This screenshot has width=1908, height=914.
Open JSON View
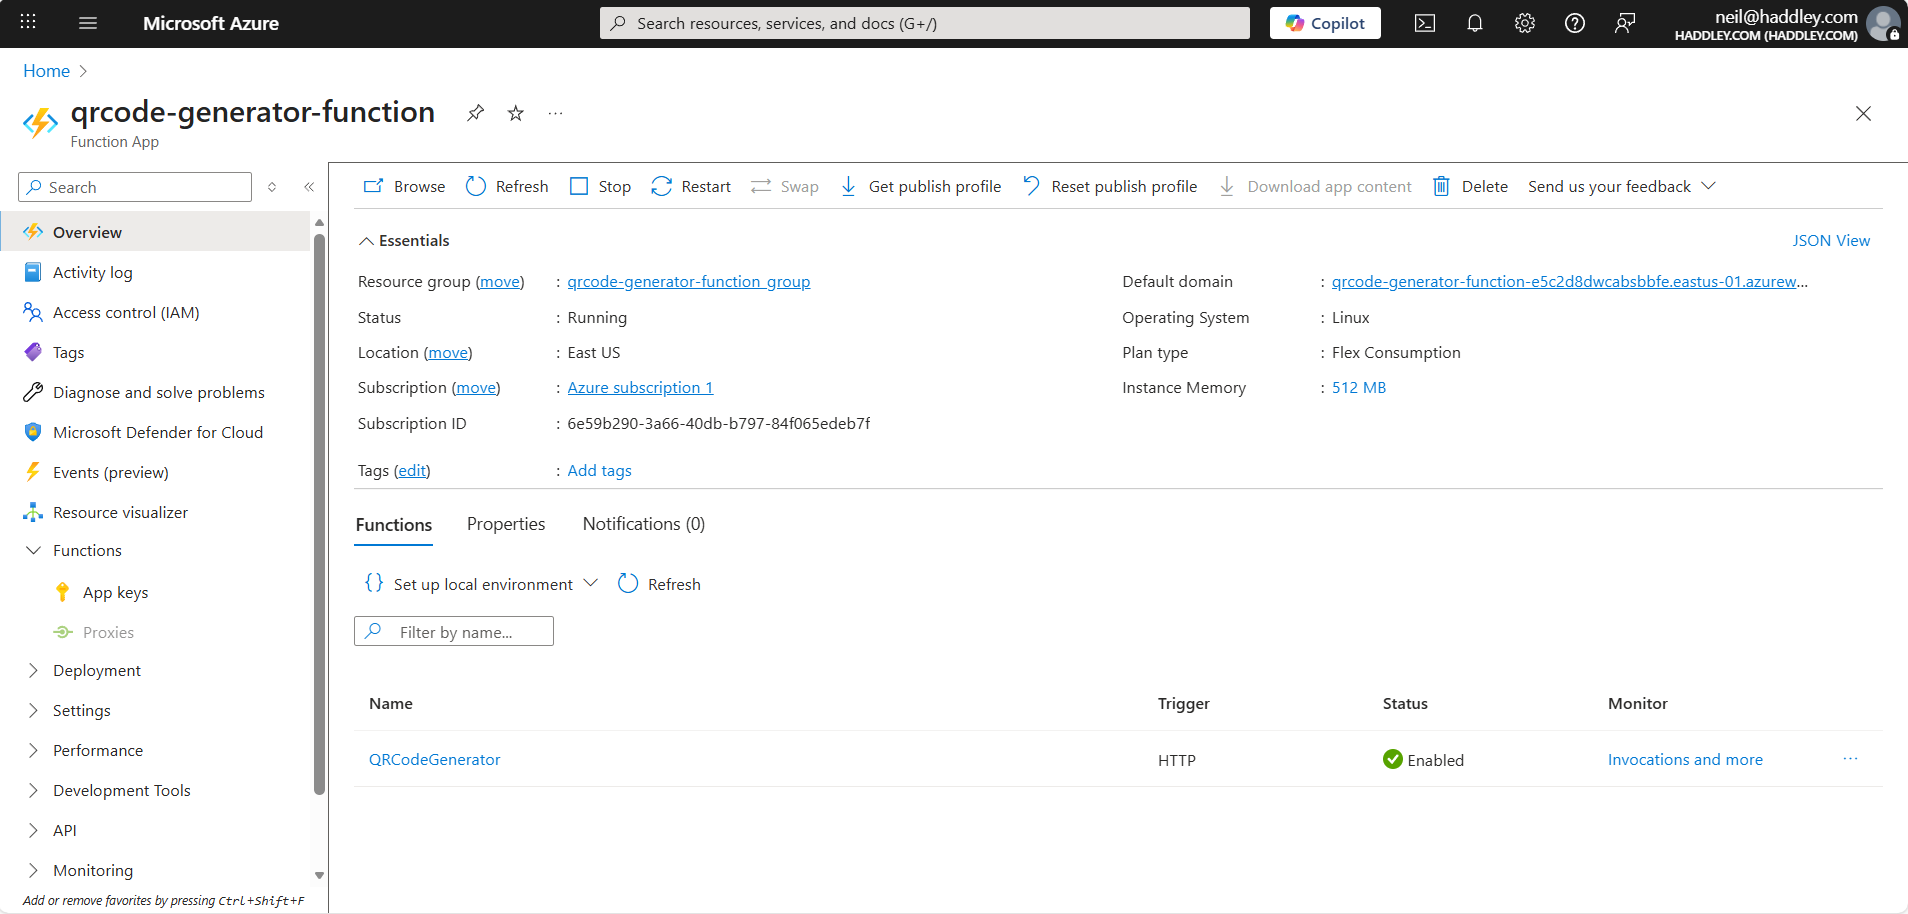[1831, 241]
